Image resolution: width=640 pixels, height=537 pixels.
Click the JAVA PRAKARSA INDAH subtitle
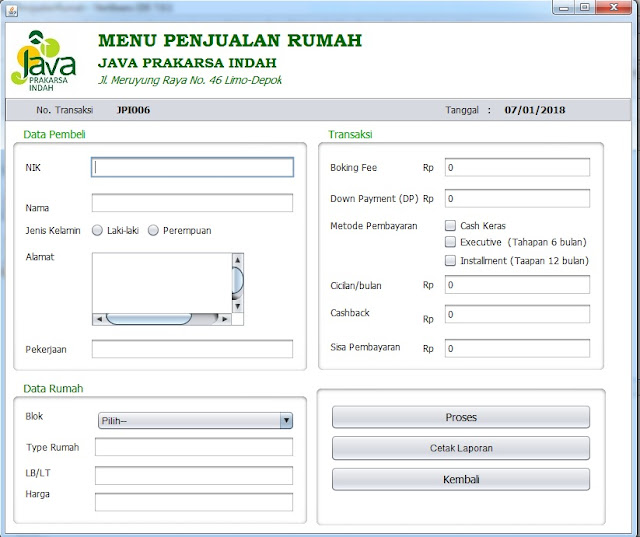tap(187, 63)
